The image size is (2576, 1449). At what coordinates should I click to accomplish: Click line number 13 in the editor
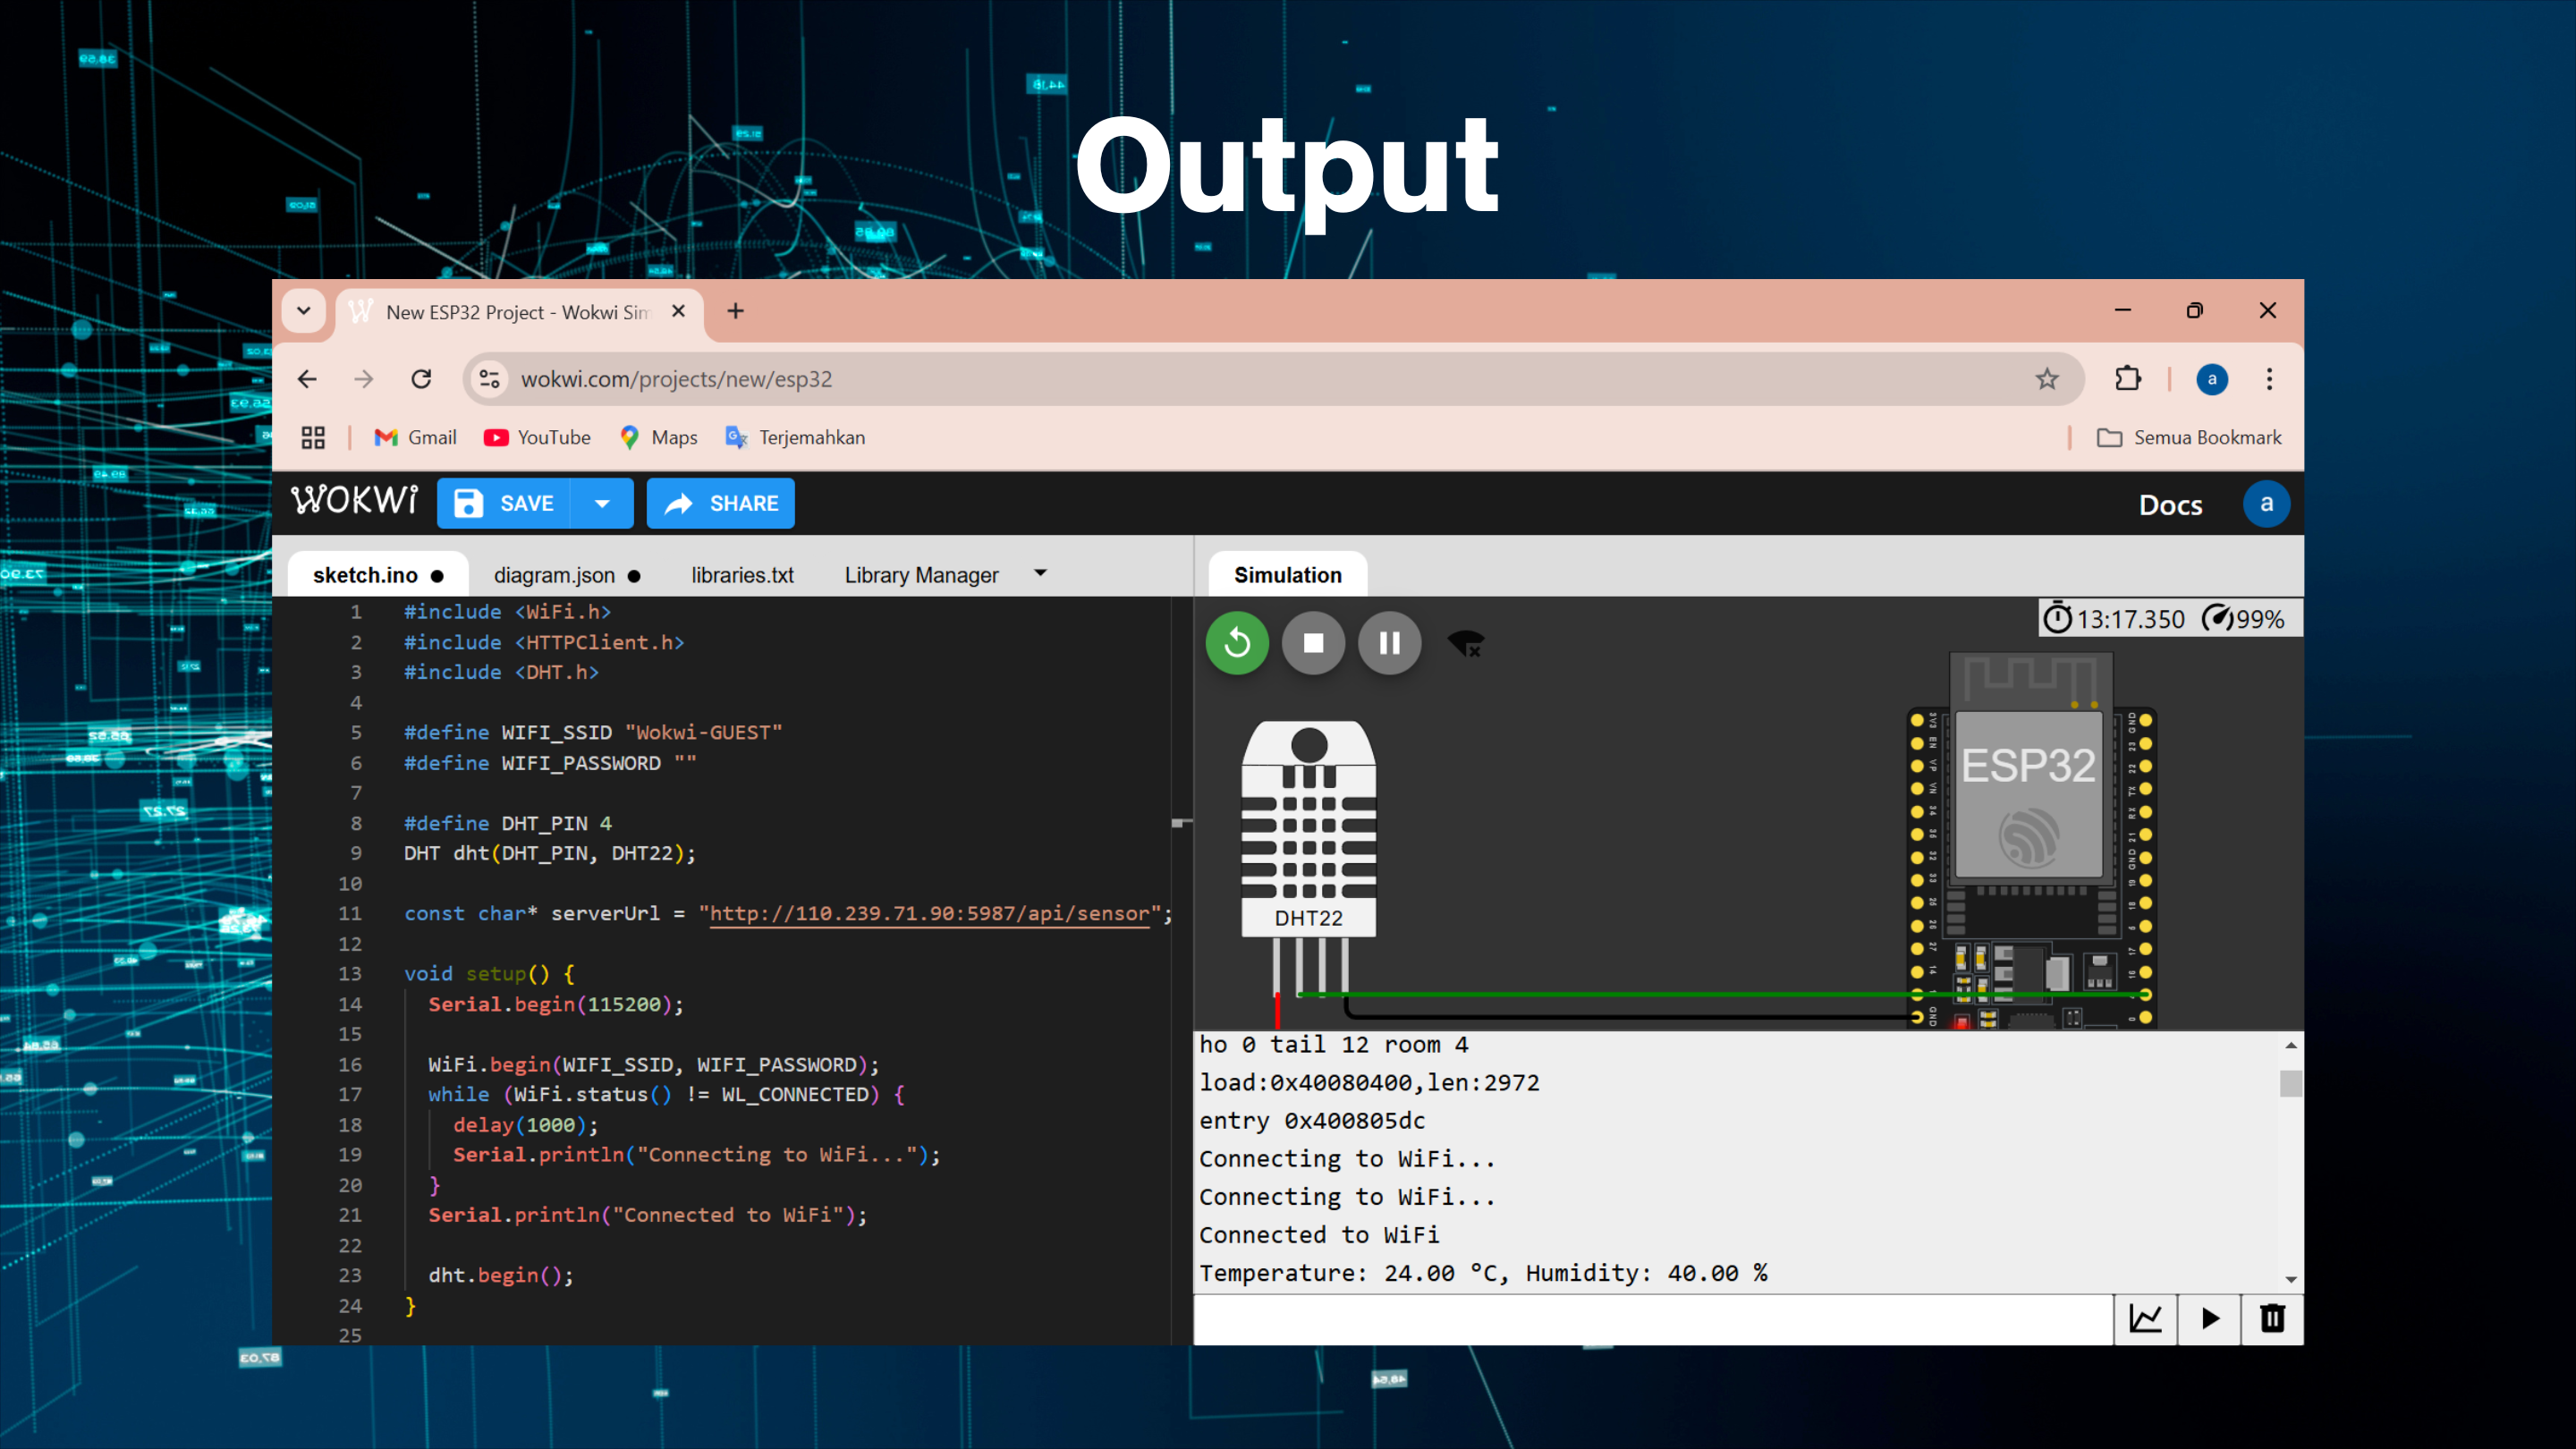point(350,974)
